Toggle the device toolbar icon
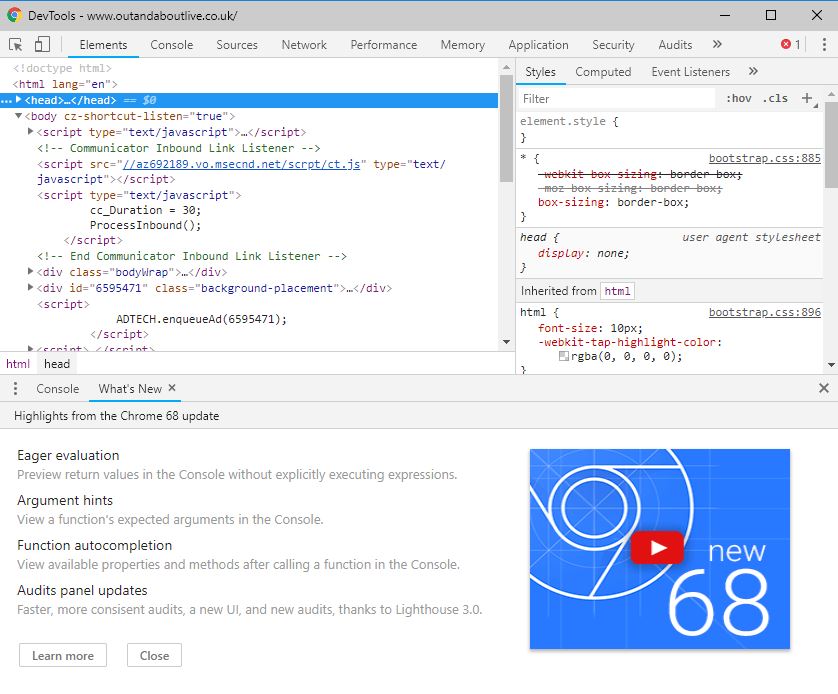Image resolution: width=838 pixels, height=694 pixels. (x=42, y=44)
